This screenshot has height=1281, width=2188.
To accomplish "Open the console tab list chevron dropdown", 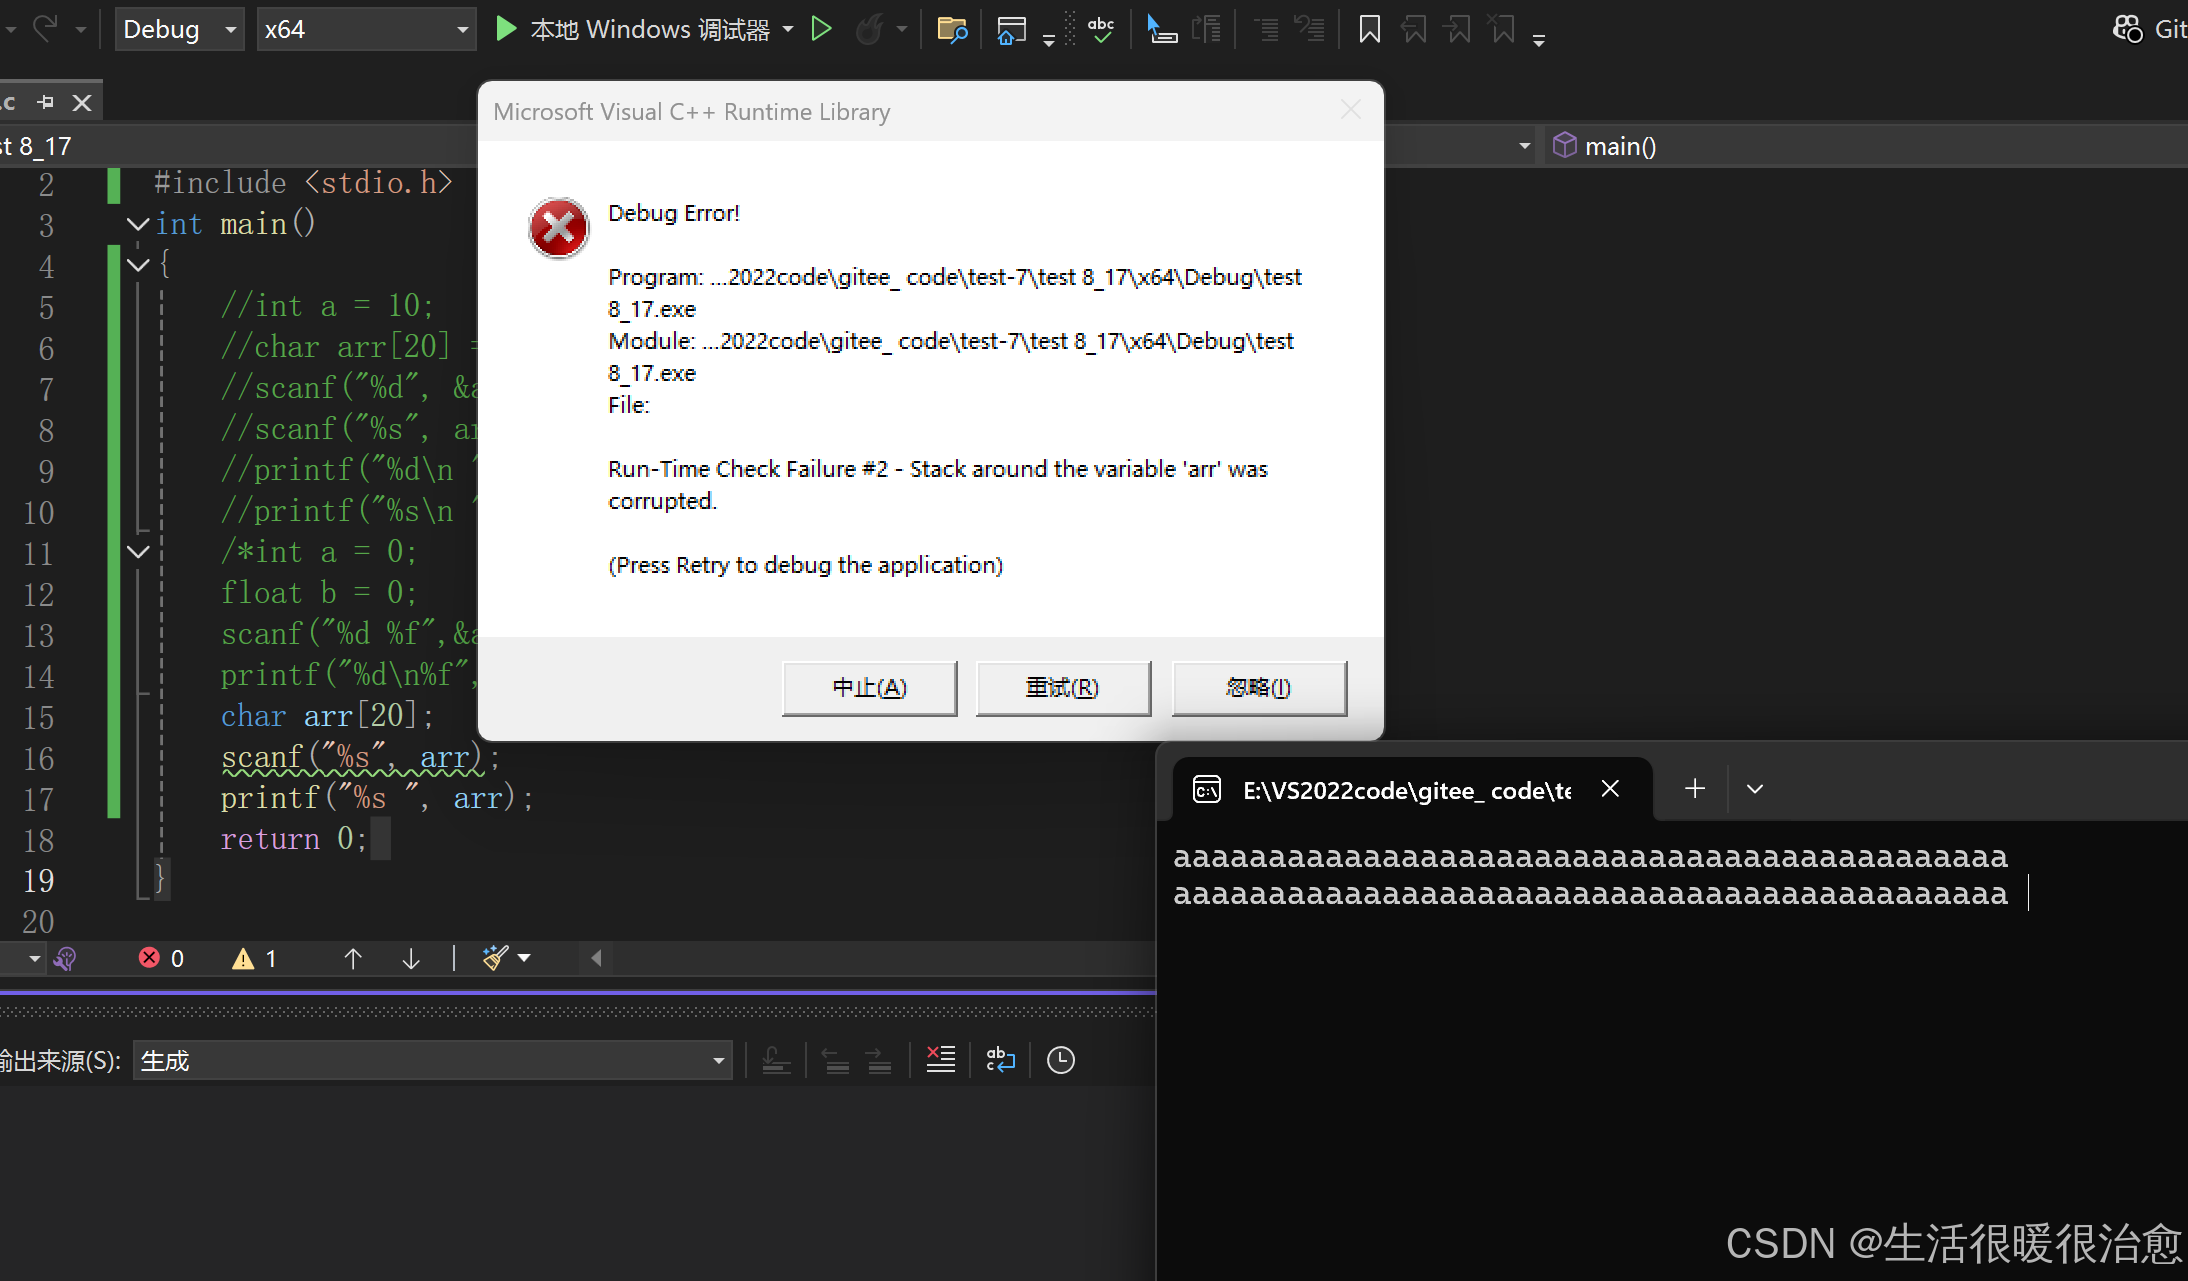I will pyautogui.click(x=1755, y=789).
